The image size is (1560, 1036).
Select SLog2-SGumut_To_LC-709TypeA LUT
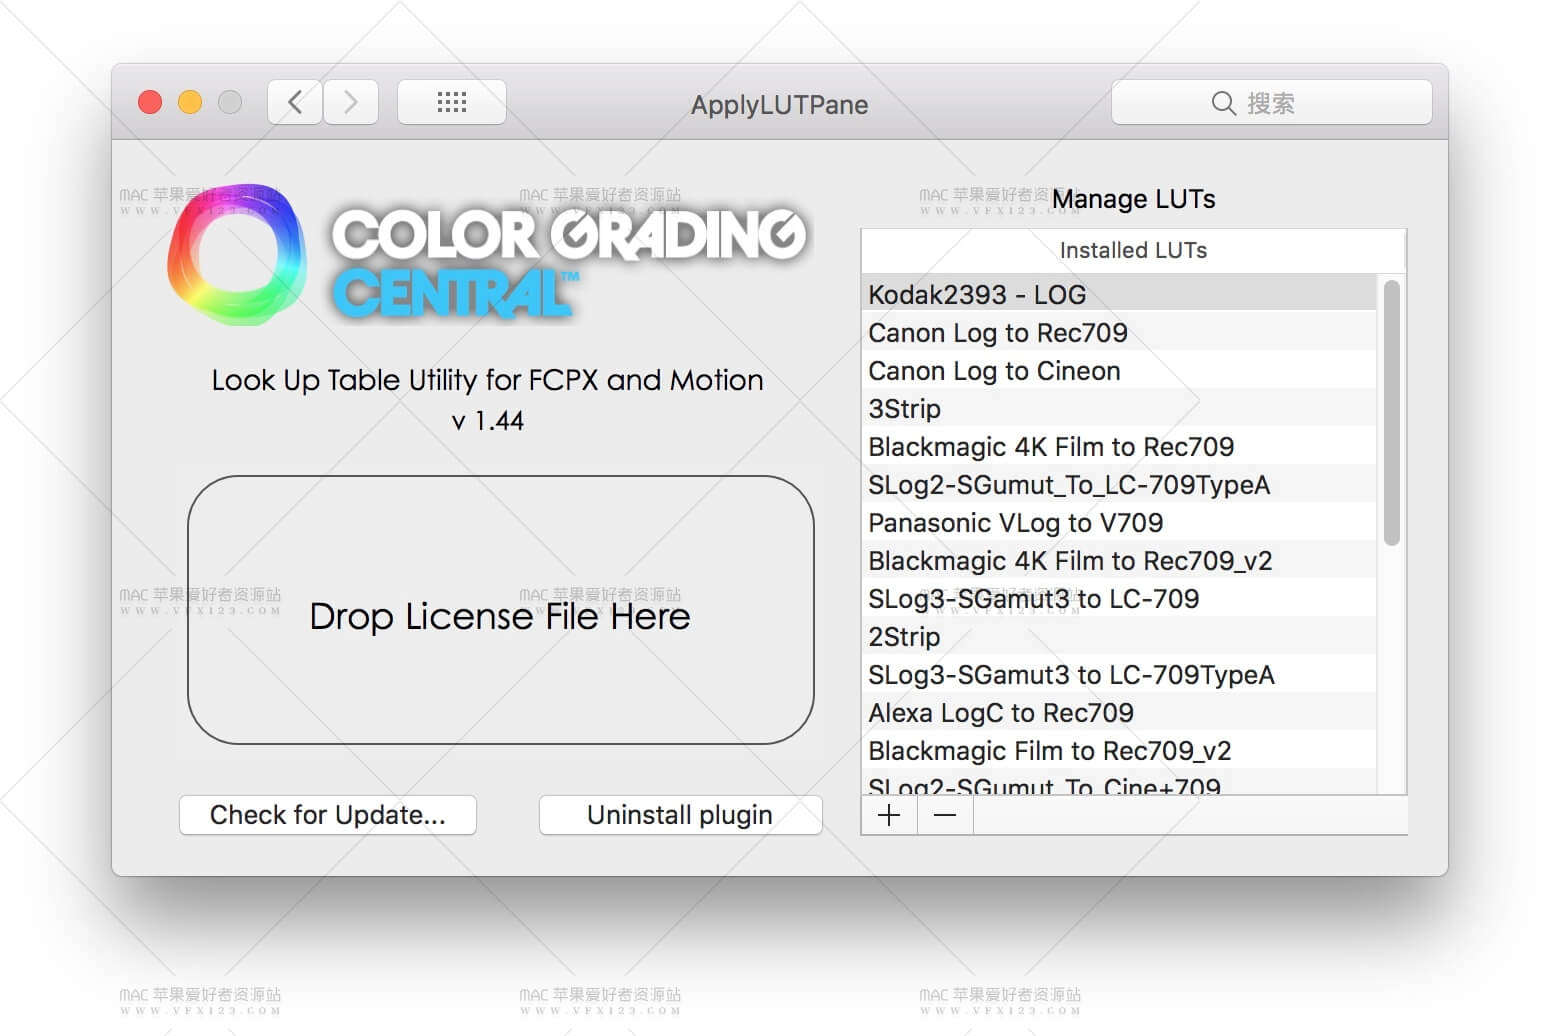tap(1119, 484)
